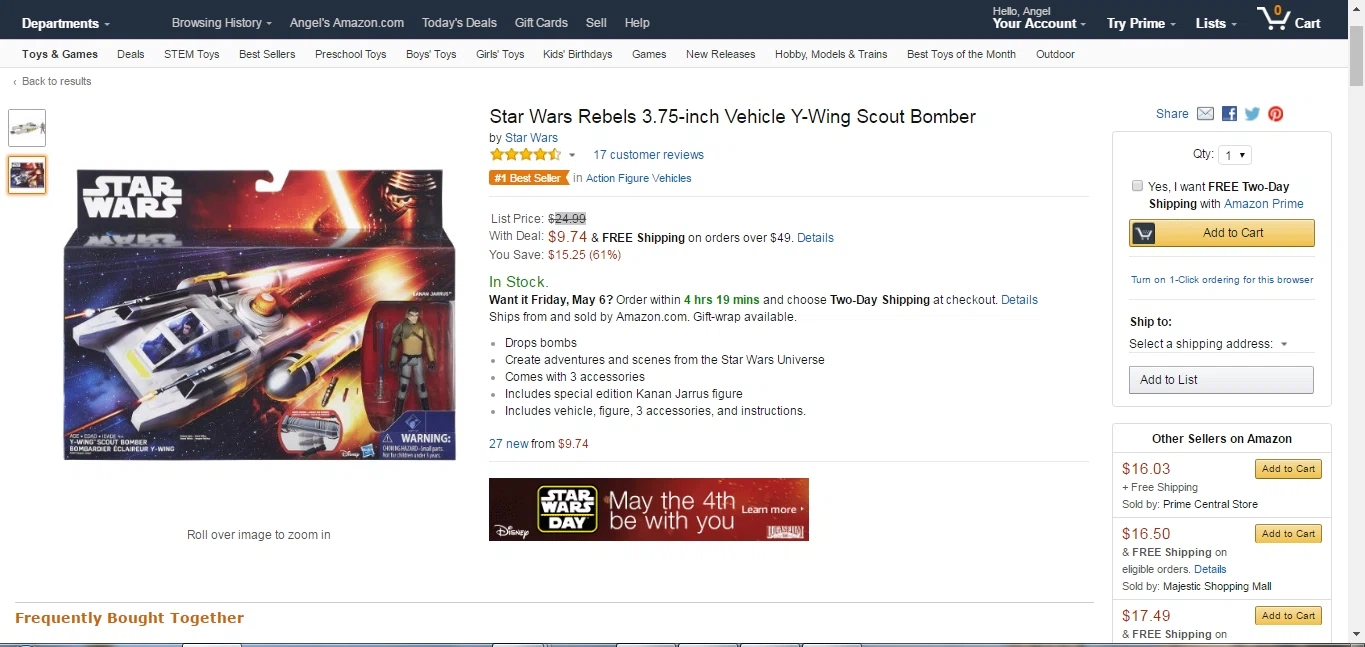Turn on 1-Click ordering link
The width and height of the screenshot is (1365, 647).
coord(1222,280)
